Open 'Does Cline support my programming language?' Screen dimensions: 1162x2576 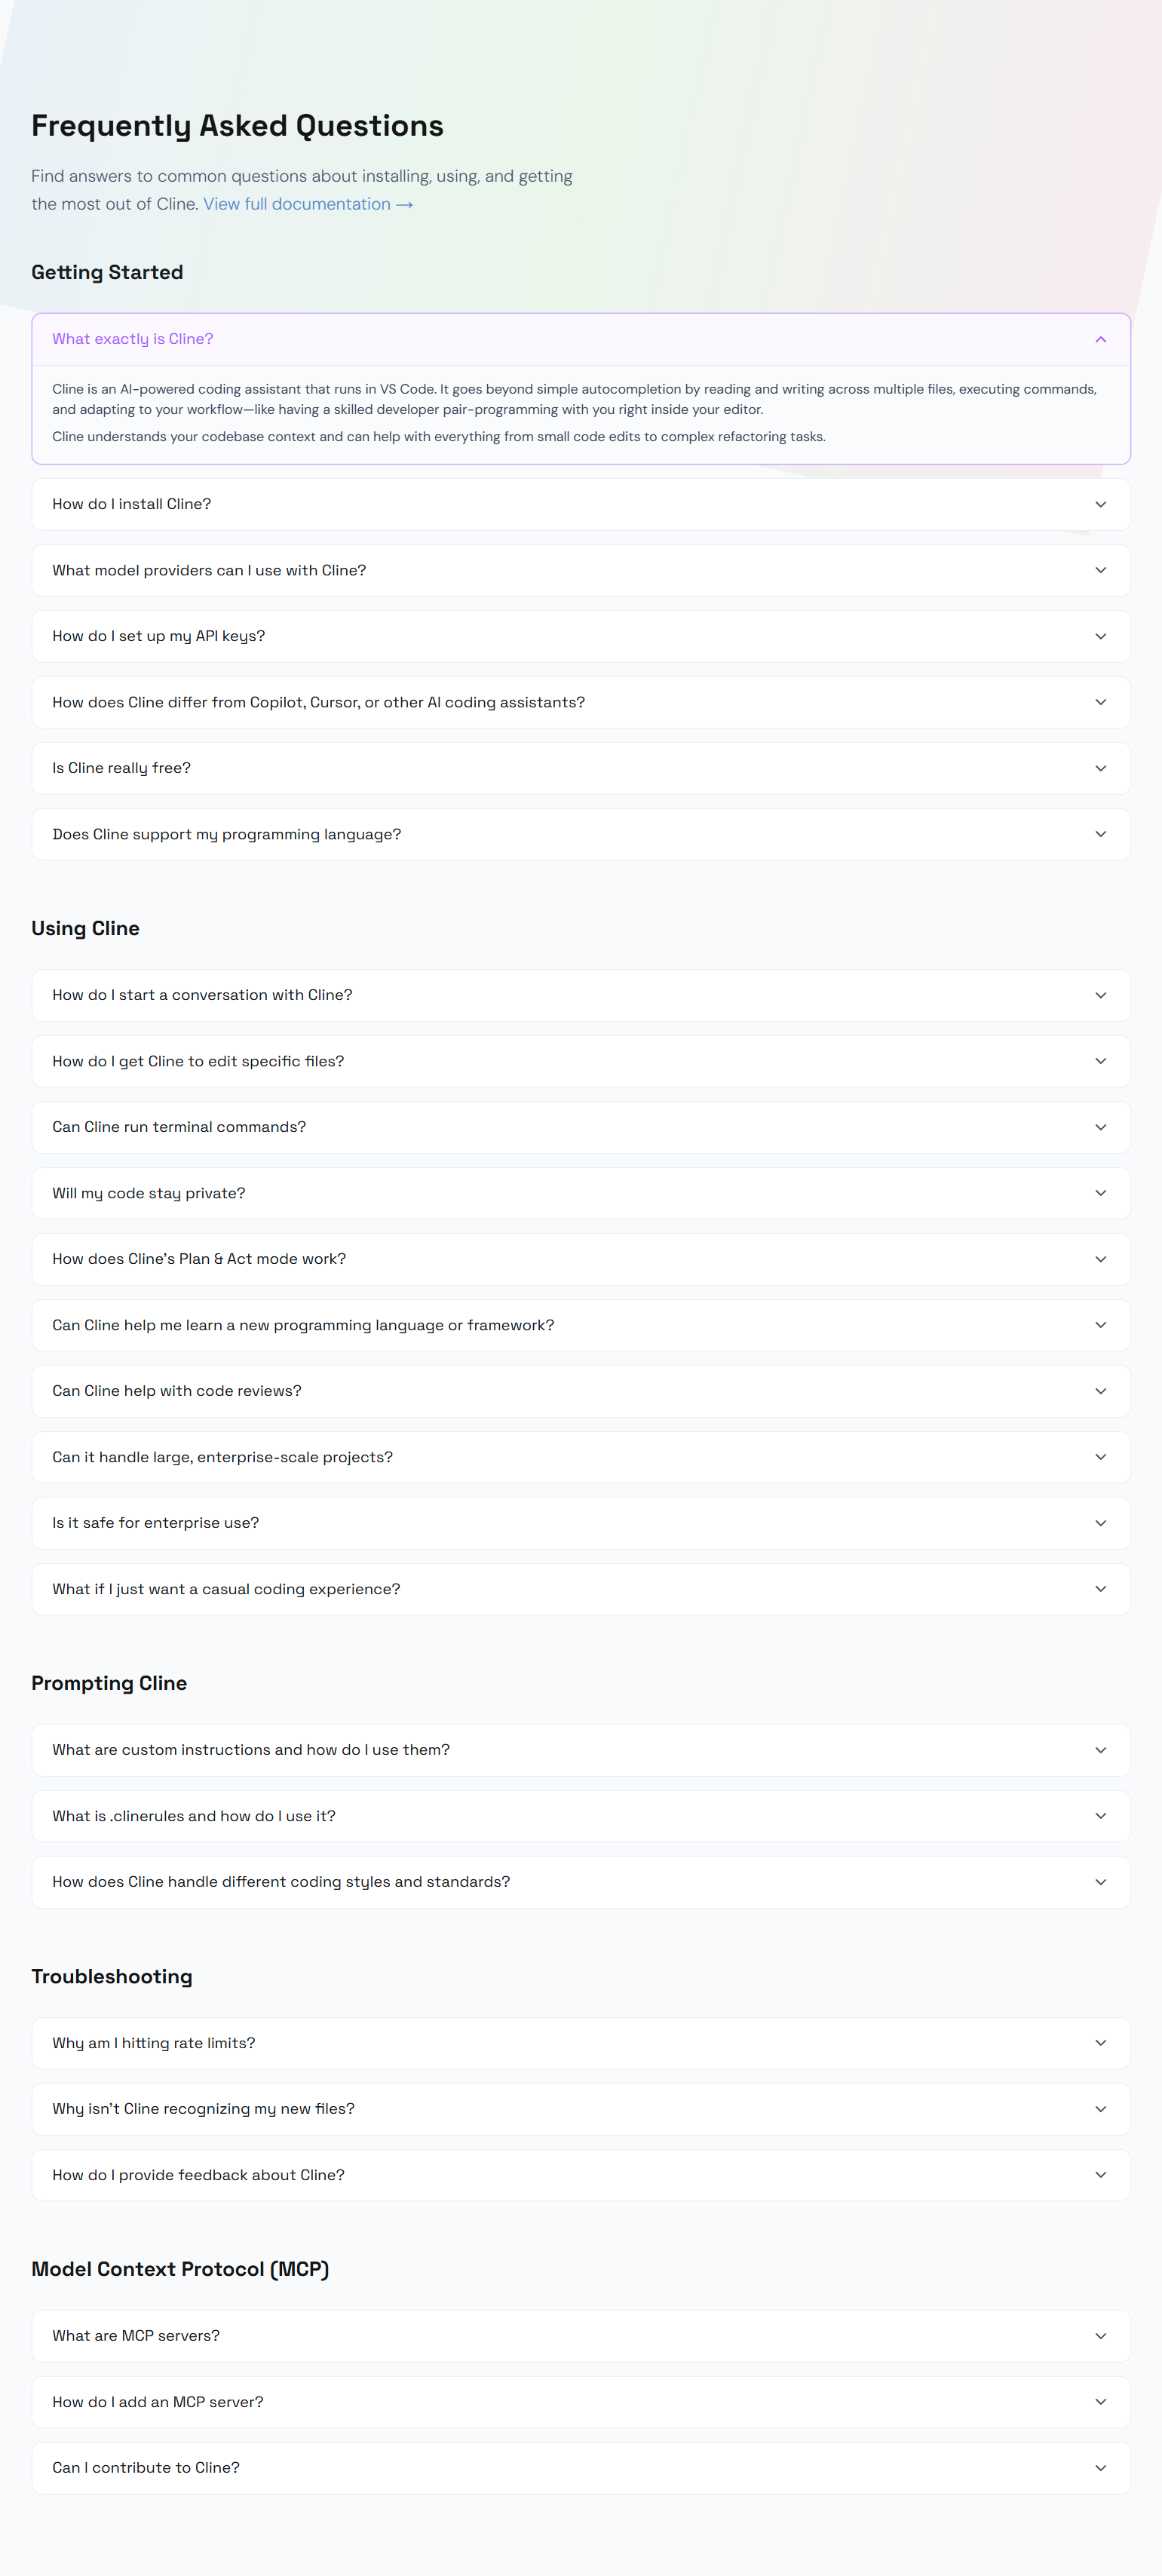pos(226,834)
